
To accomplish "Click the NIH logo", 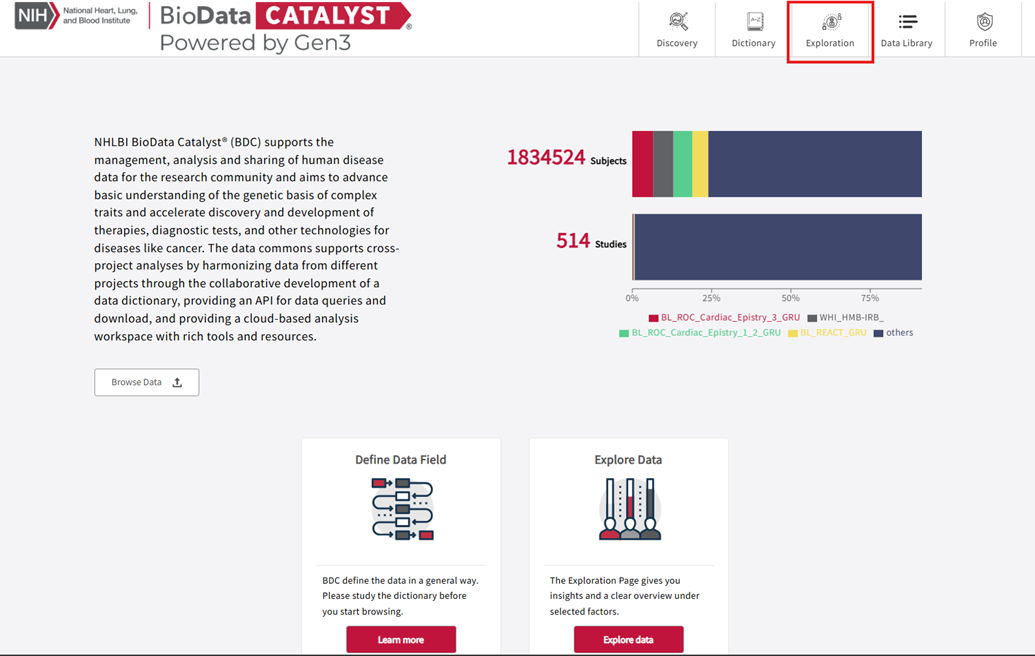I will (36, 16).
